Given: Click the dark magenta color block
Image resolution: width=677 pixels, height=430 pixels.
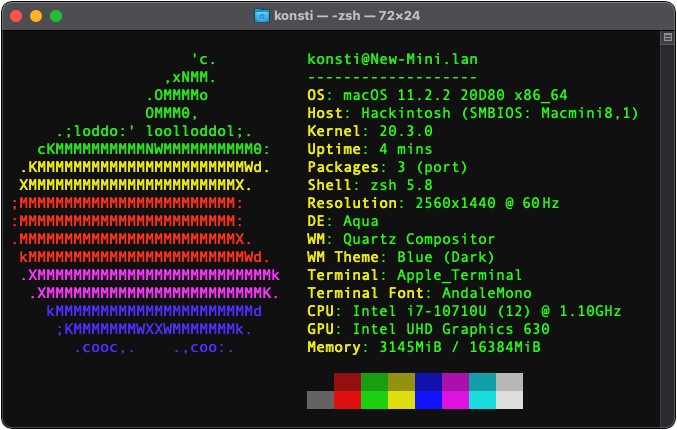Looking at the screenshot, I should pos(455,382).
